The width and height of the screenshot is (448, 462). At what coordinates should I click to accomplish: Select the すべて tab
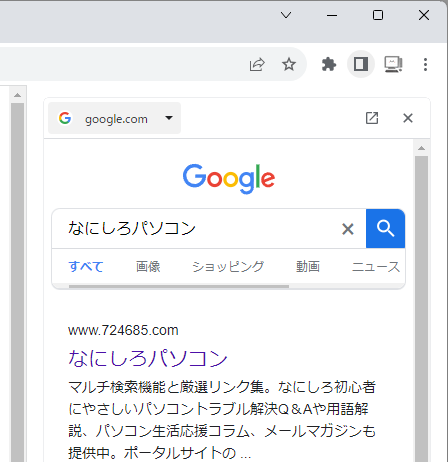tap(86, 267)
